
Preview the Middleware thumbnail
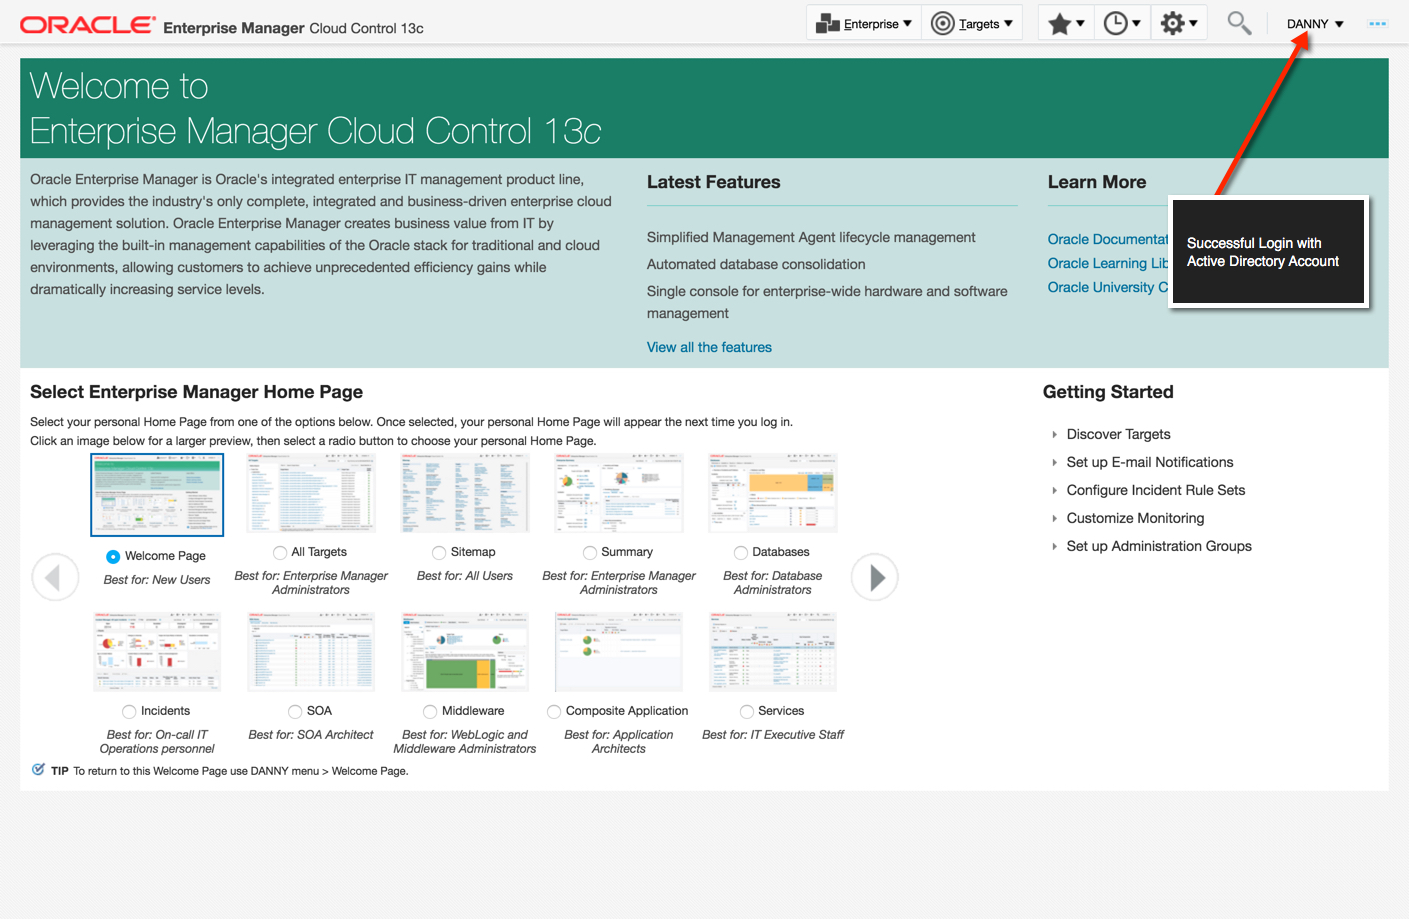(465, 652)
